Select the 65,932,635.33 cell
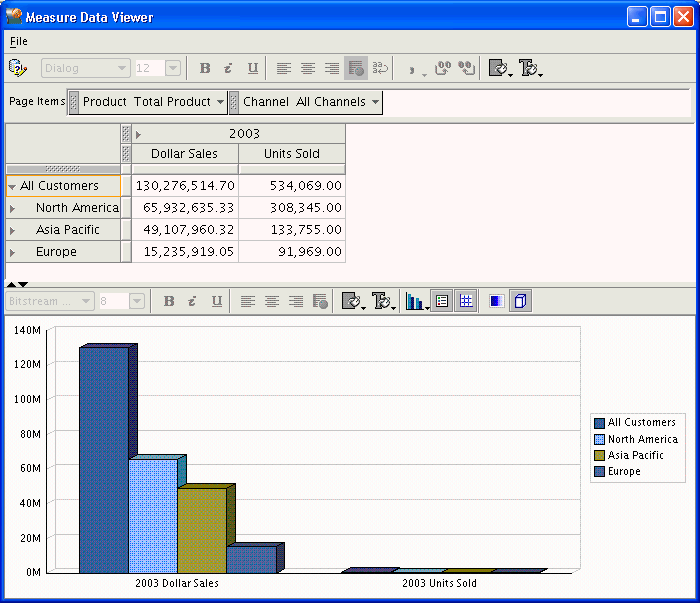Image resolution: width=700 pixels, height=603 pixels. [x=185, y=208]
